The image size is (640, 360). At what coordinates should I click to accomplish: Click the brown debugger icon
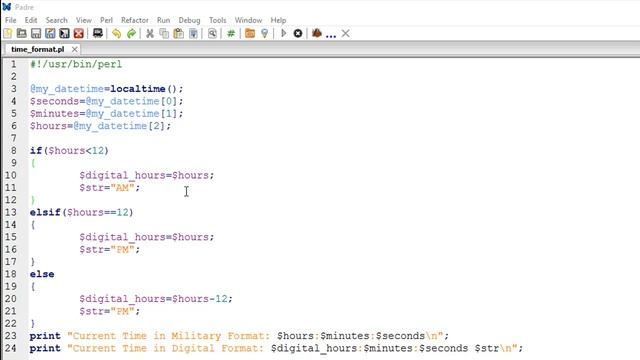317,33
